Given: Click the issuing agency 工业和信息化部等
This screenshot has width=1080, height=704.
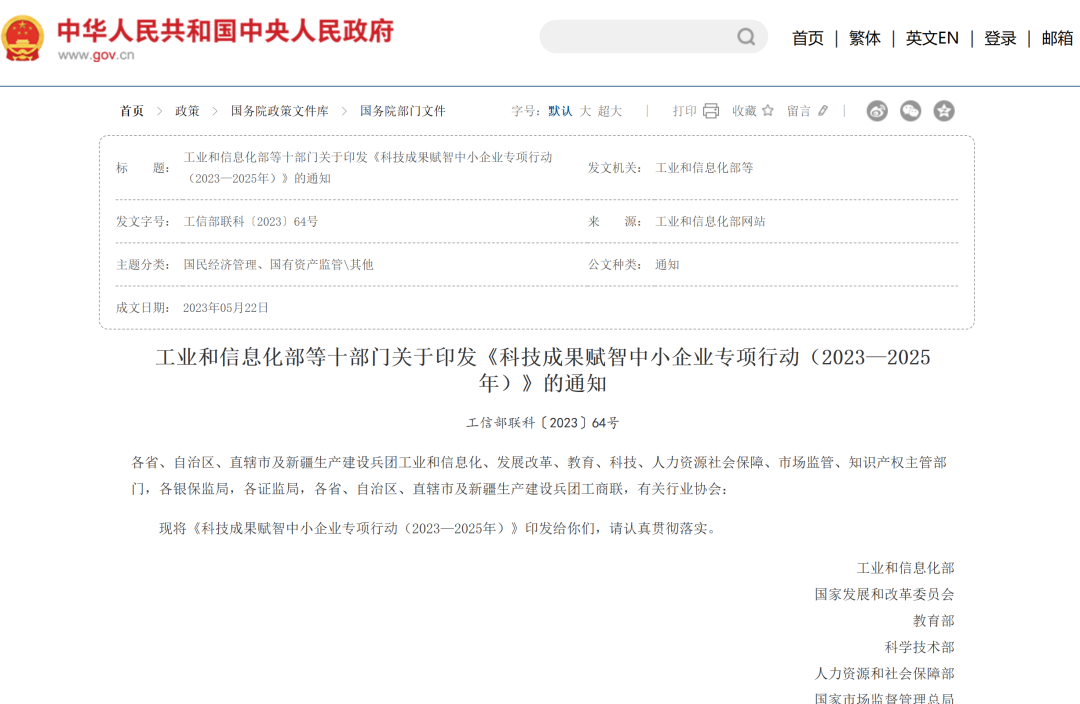Looking at the screenshot, I should pos(704,168).
